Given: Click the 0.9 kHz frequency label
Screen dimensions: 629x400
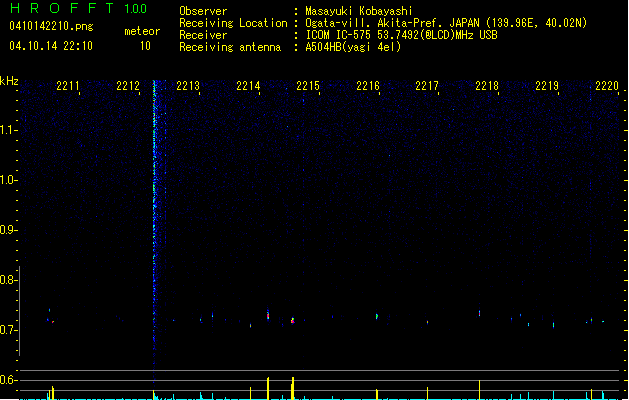Looking at the screenshot, I should click(x=8, y=230).
